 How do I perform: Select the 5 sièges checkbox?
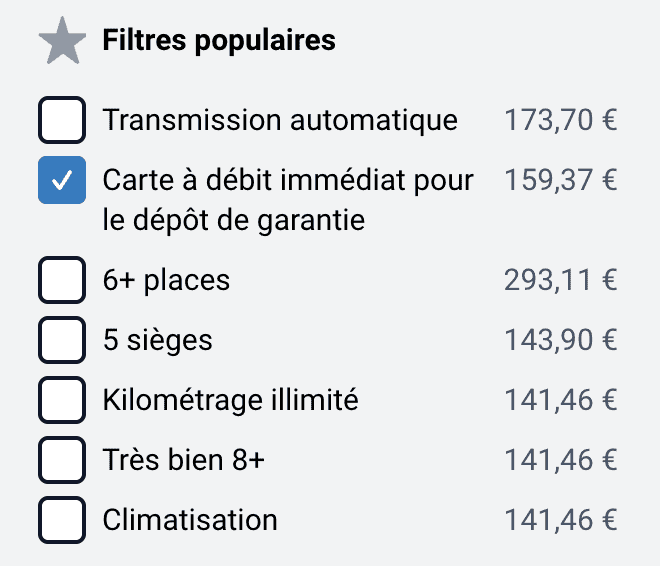(62, 340)
